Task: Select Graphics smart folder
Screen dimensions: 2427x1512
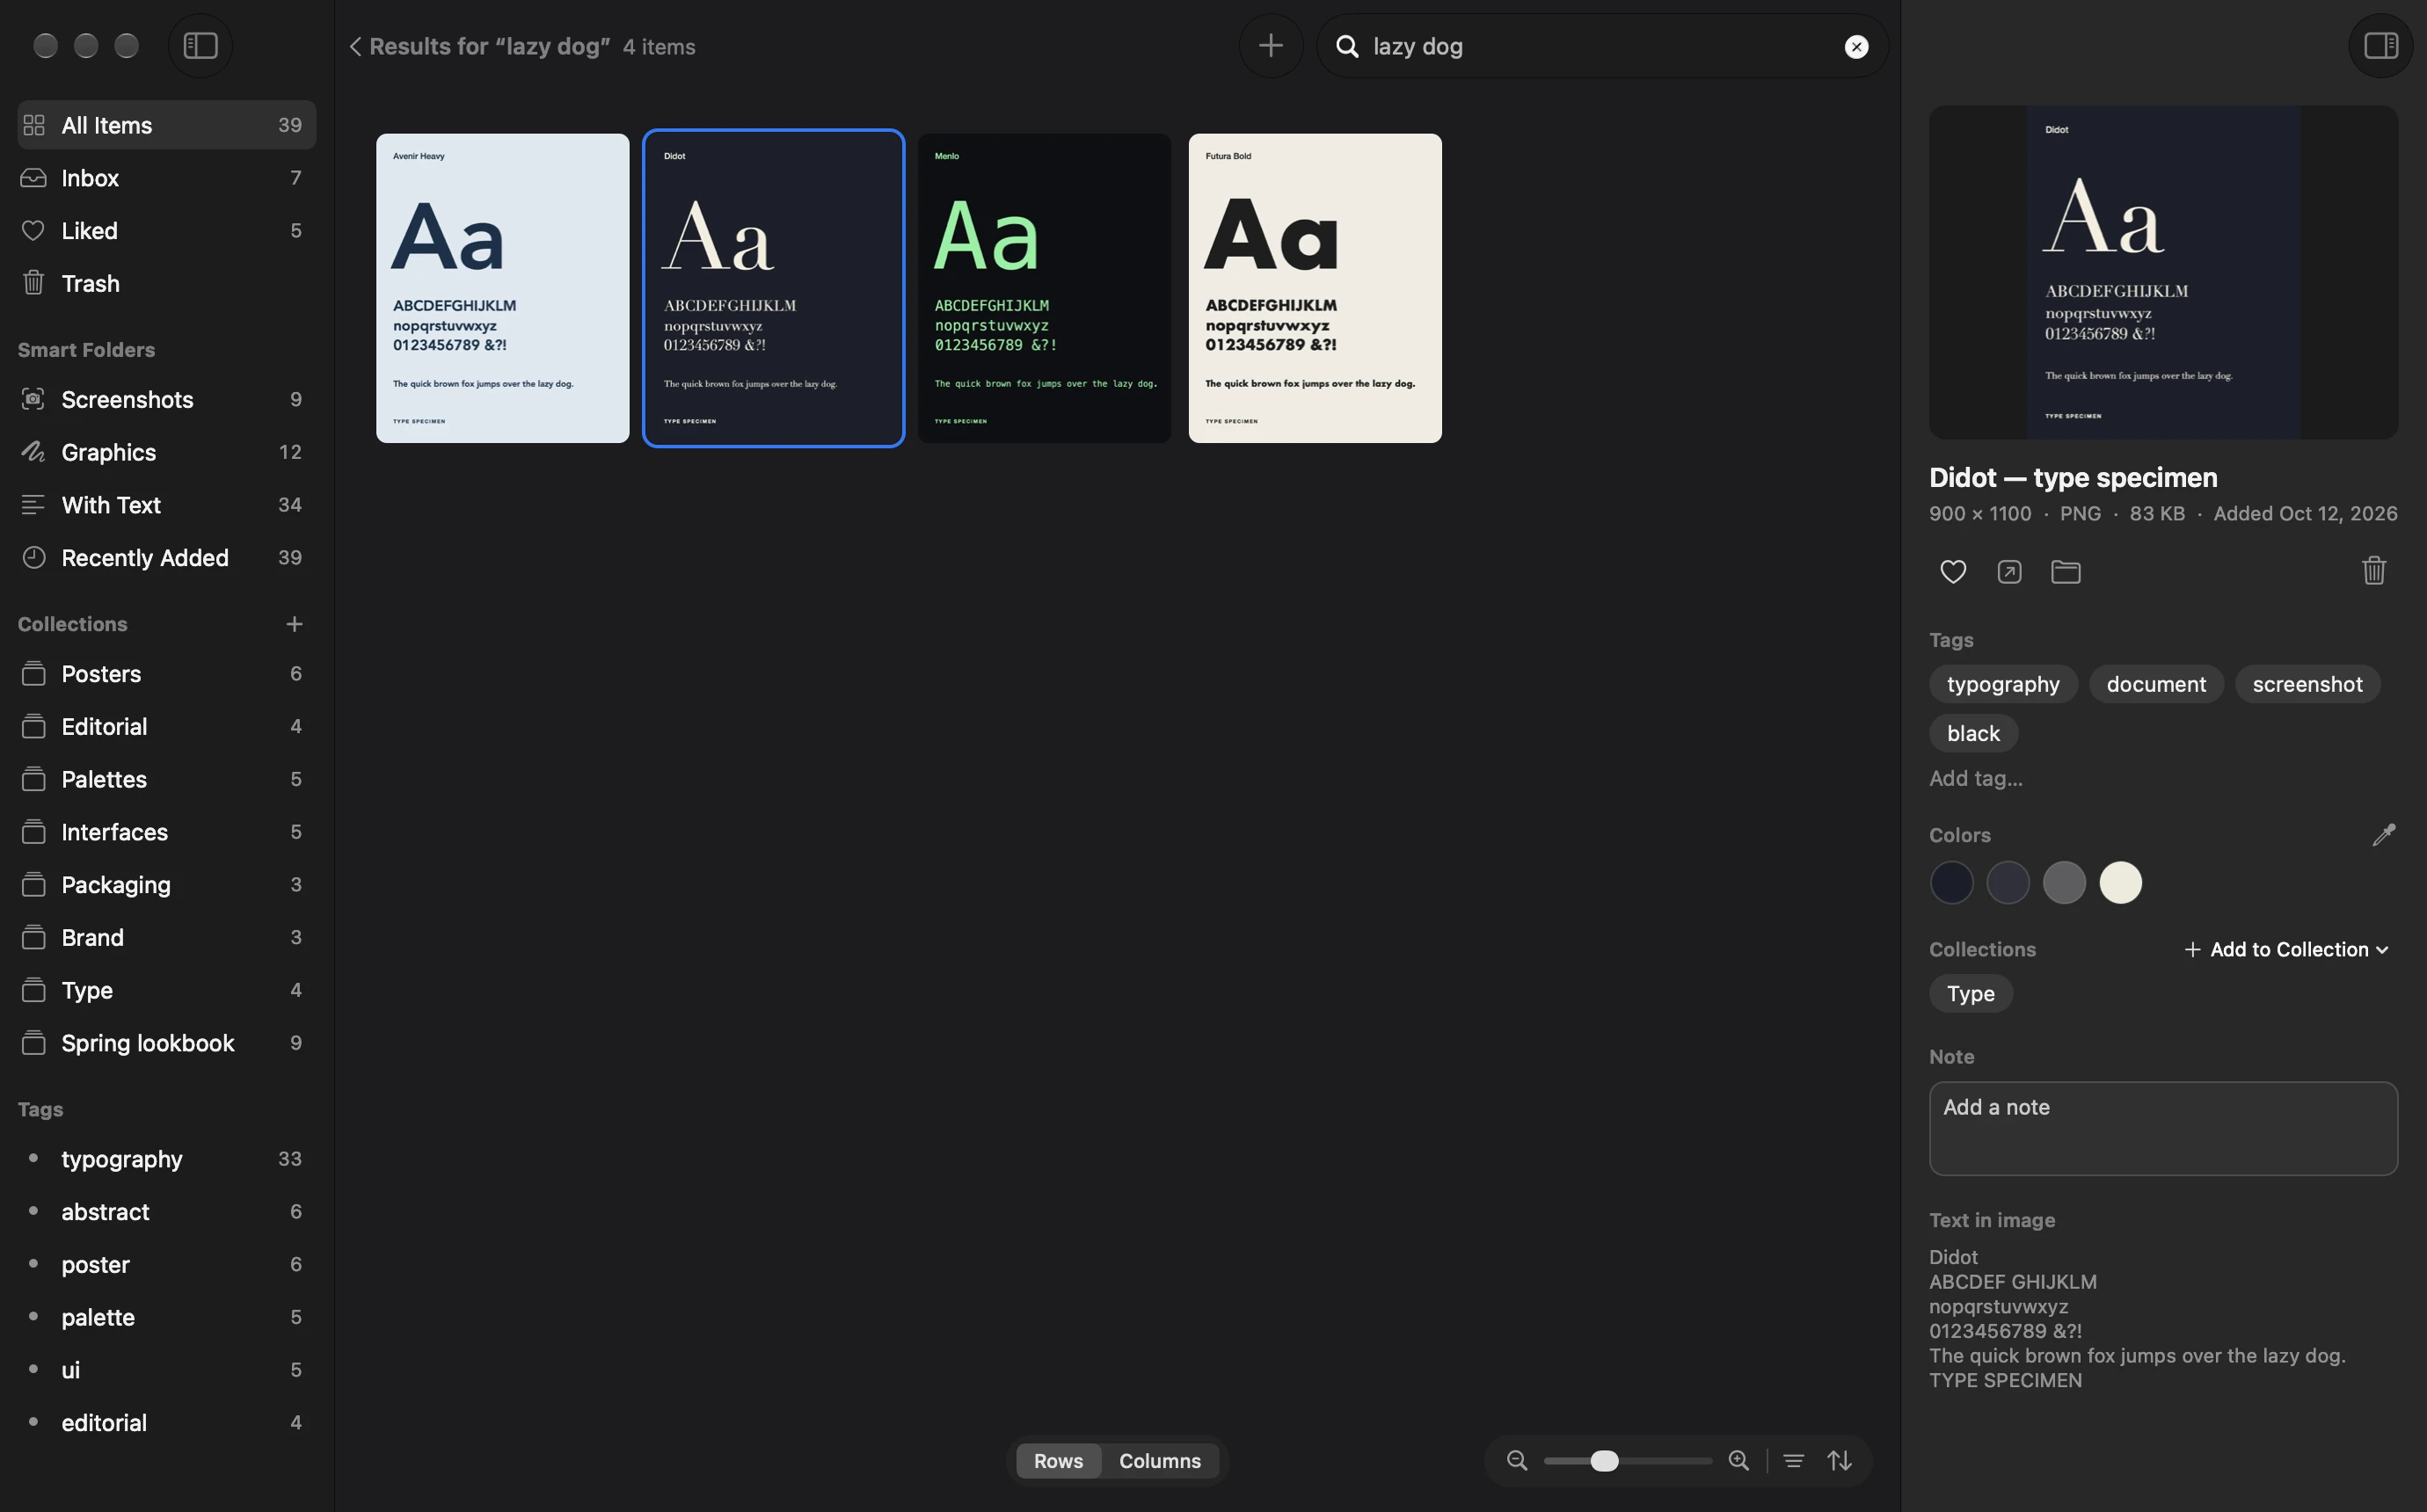Action: tap(167, 452)
